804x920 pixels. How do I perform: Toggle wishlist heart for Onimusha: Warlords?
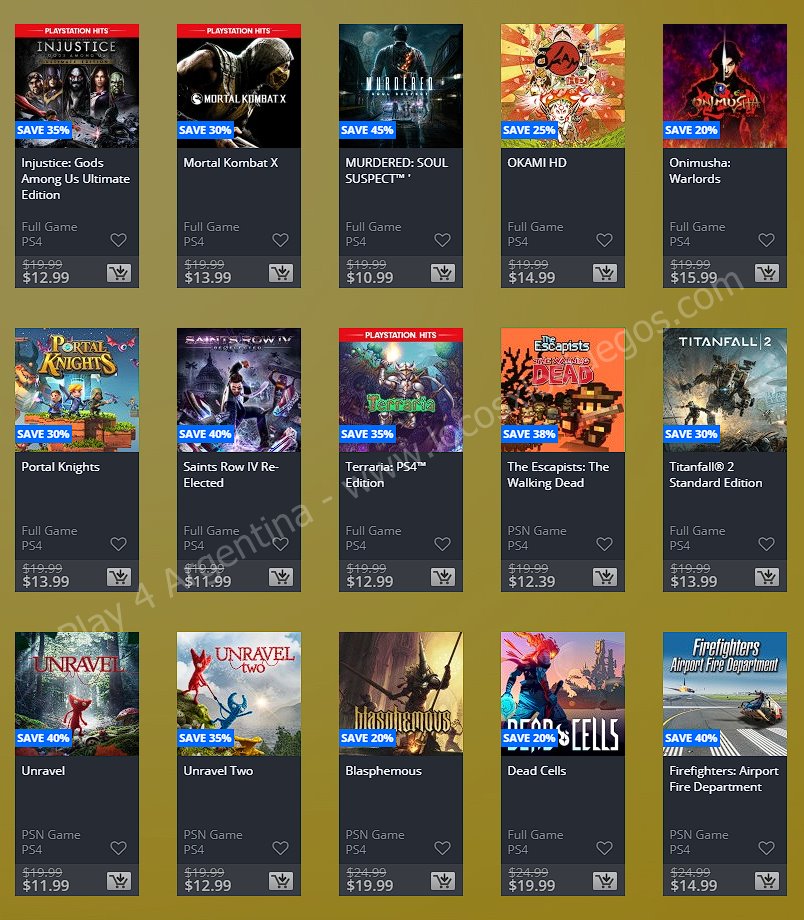(x=766, y=239)
